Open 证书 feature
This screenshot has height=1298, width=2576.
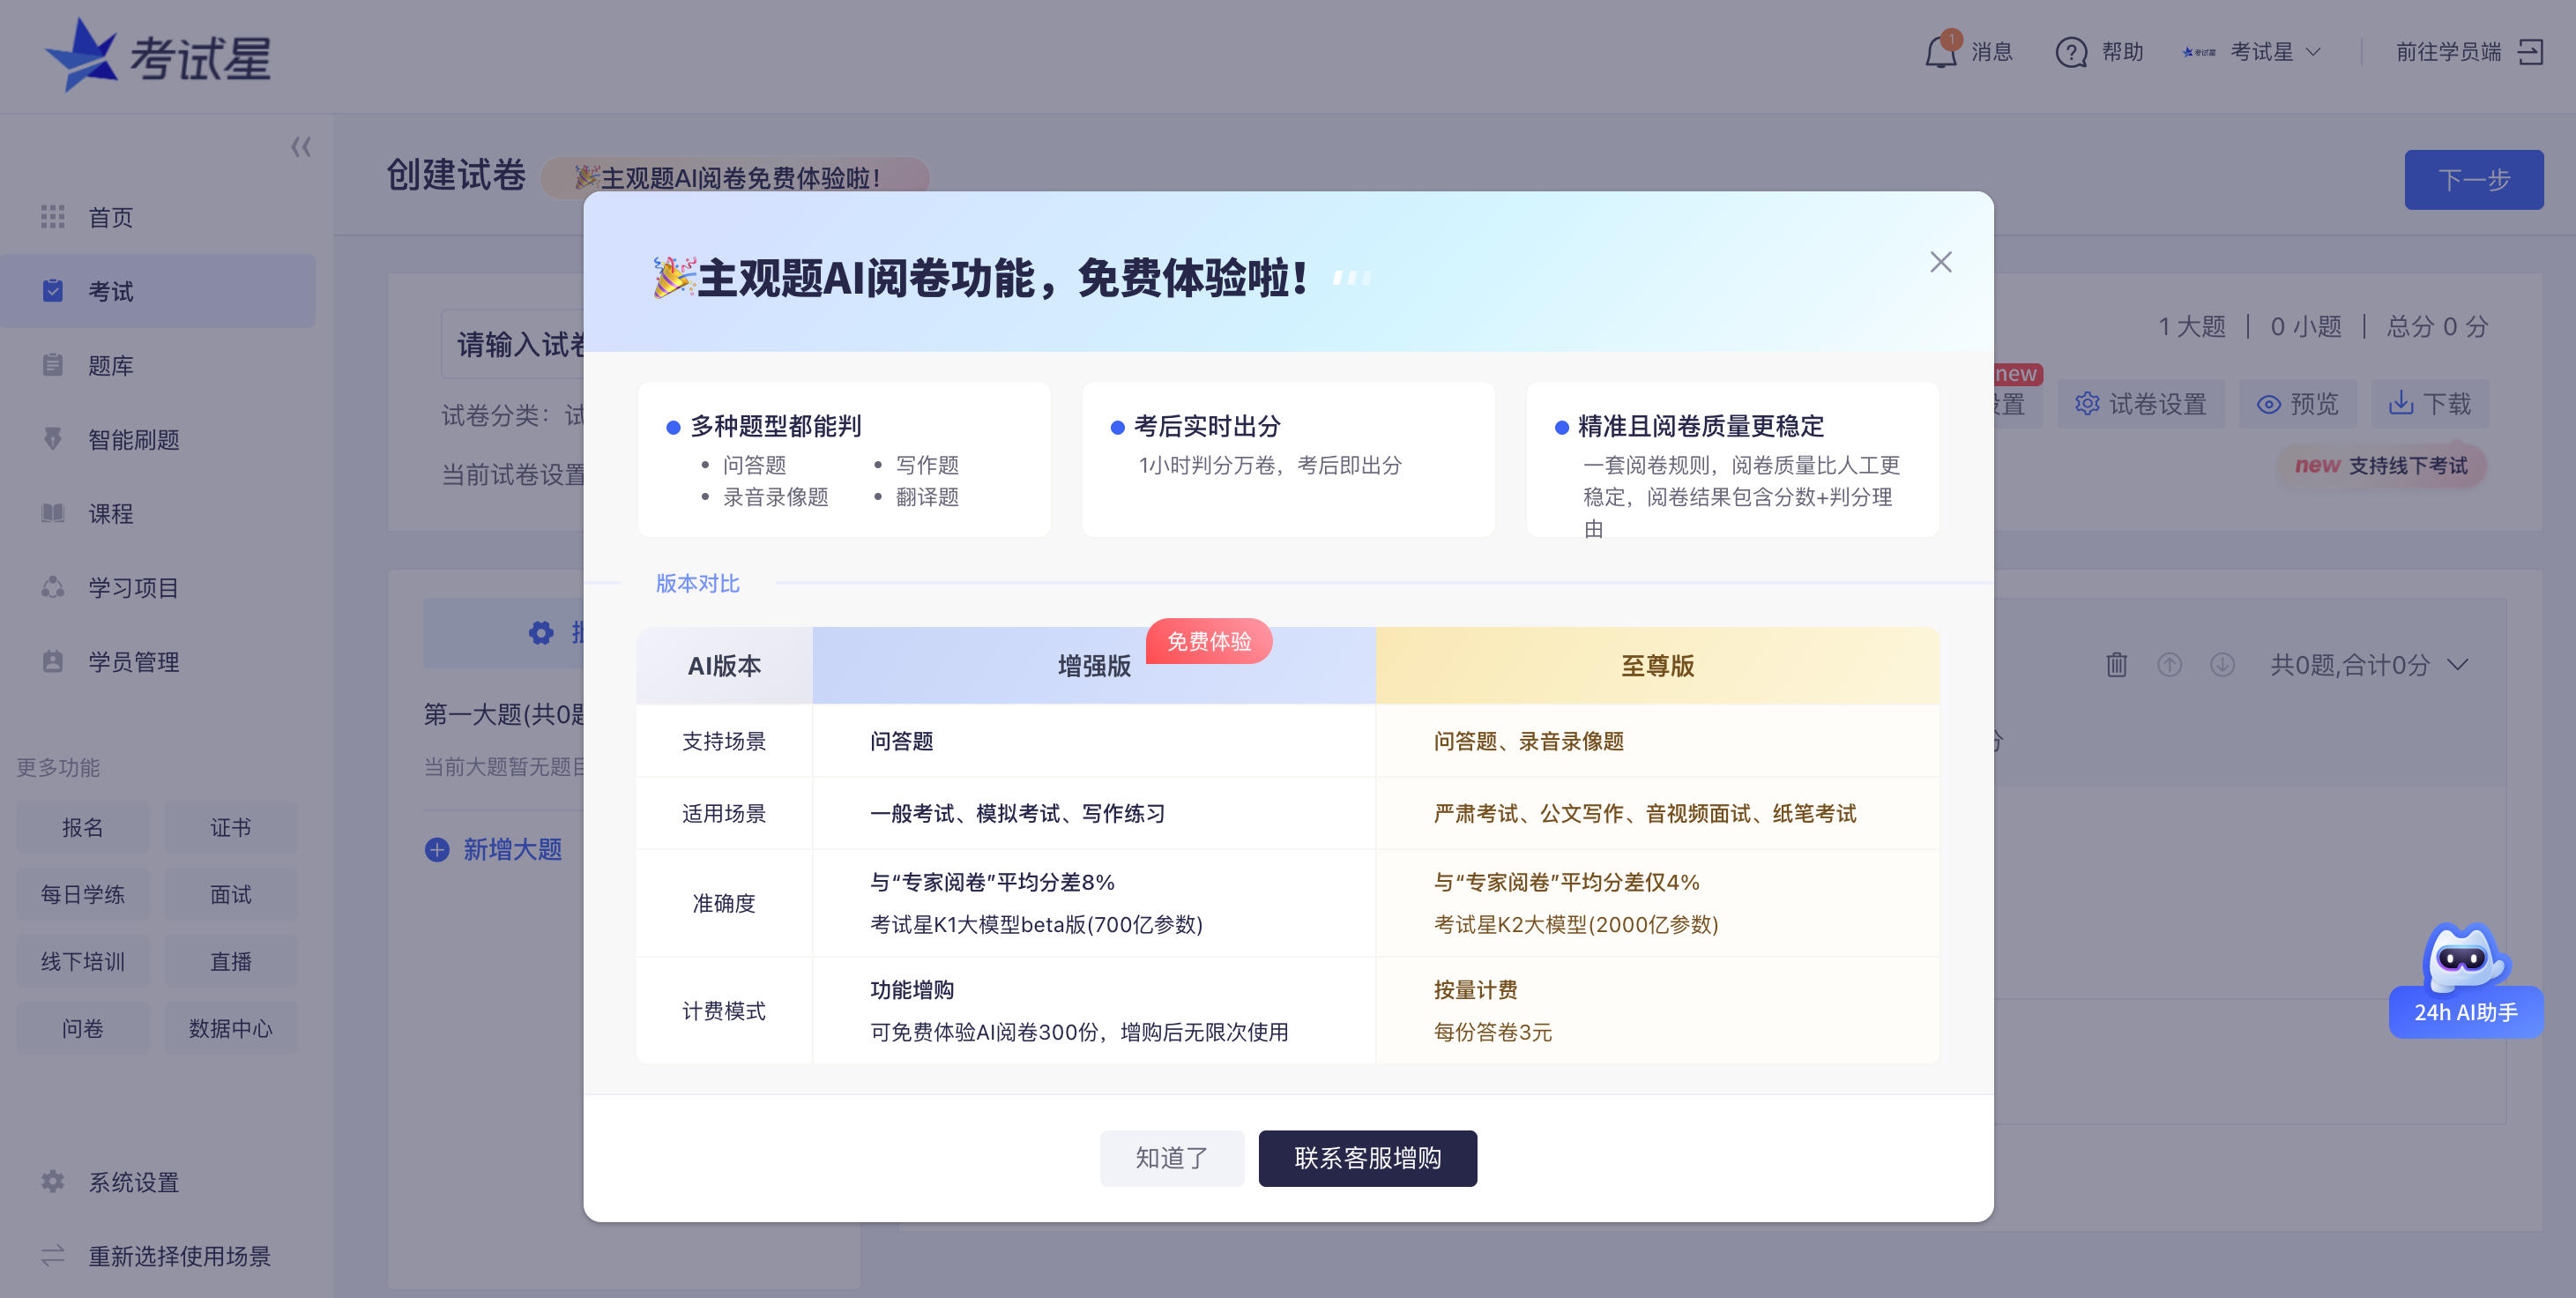(231, 827)
